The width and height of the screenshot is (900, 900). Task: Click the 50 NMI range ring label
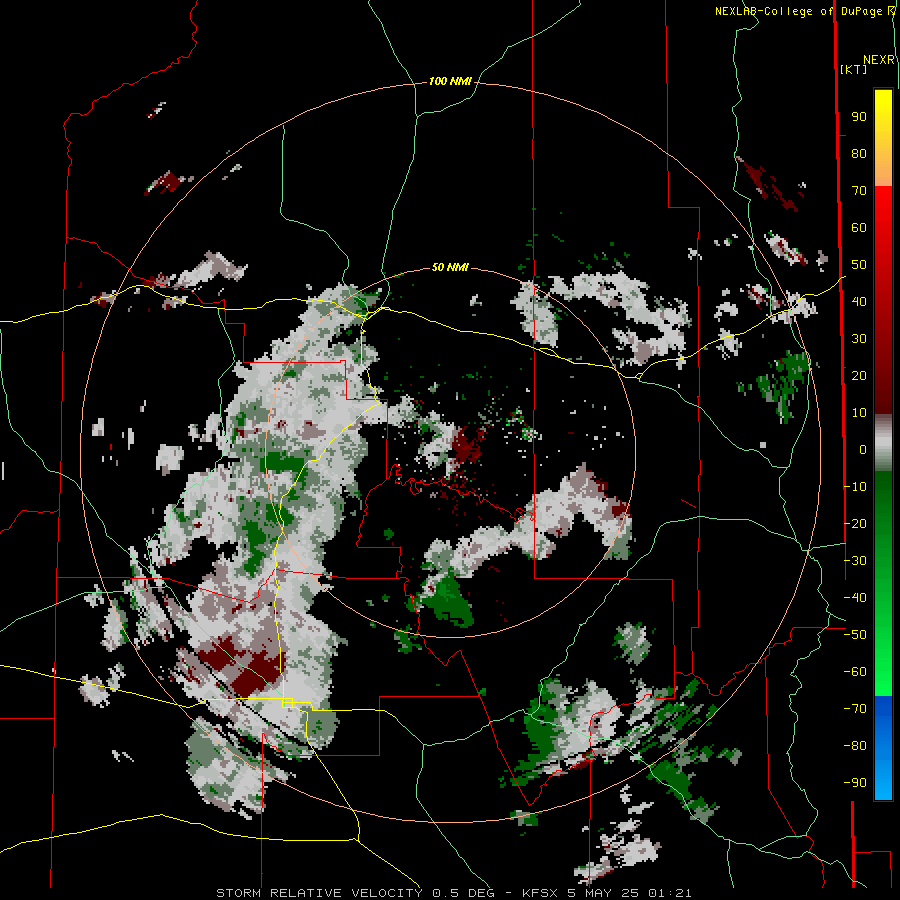pos(450,267)
